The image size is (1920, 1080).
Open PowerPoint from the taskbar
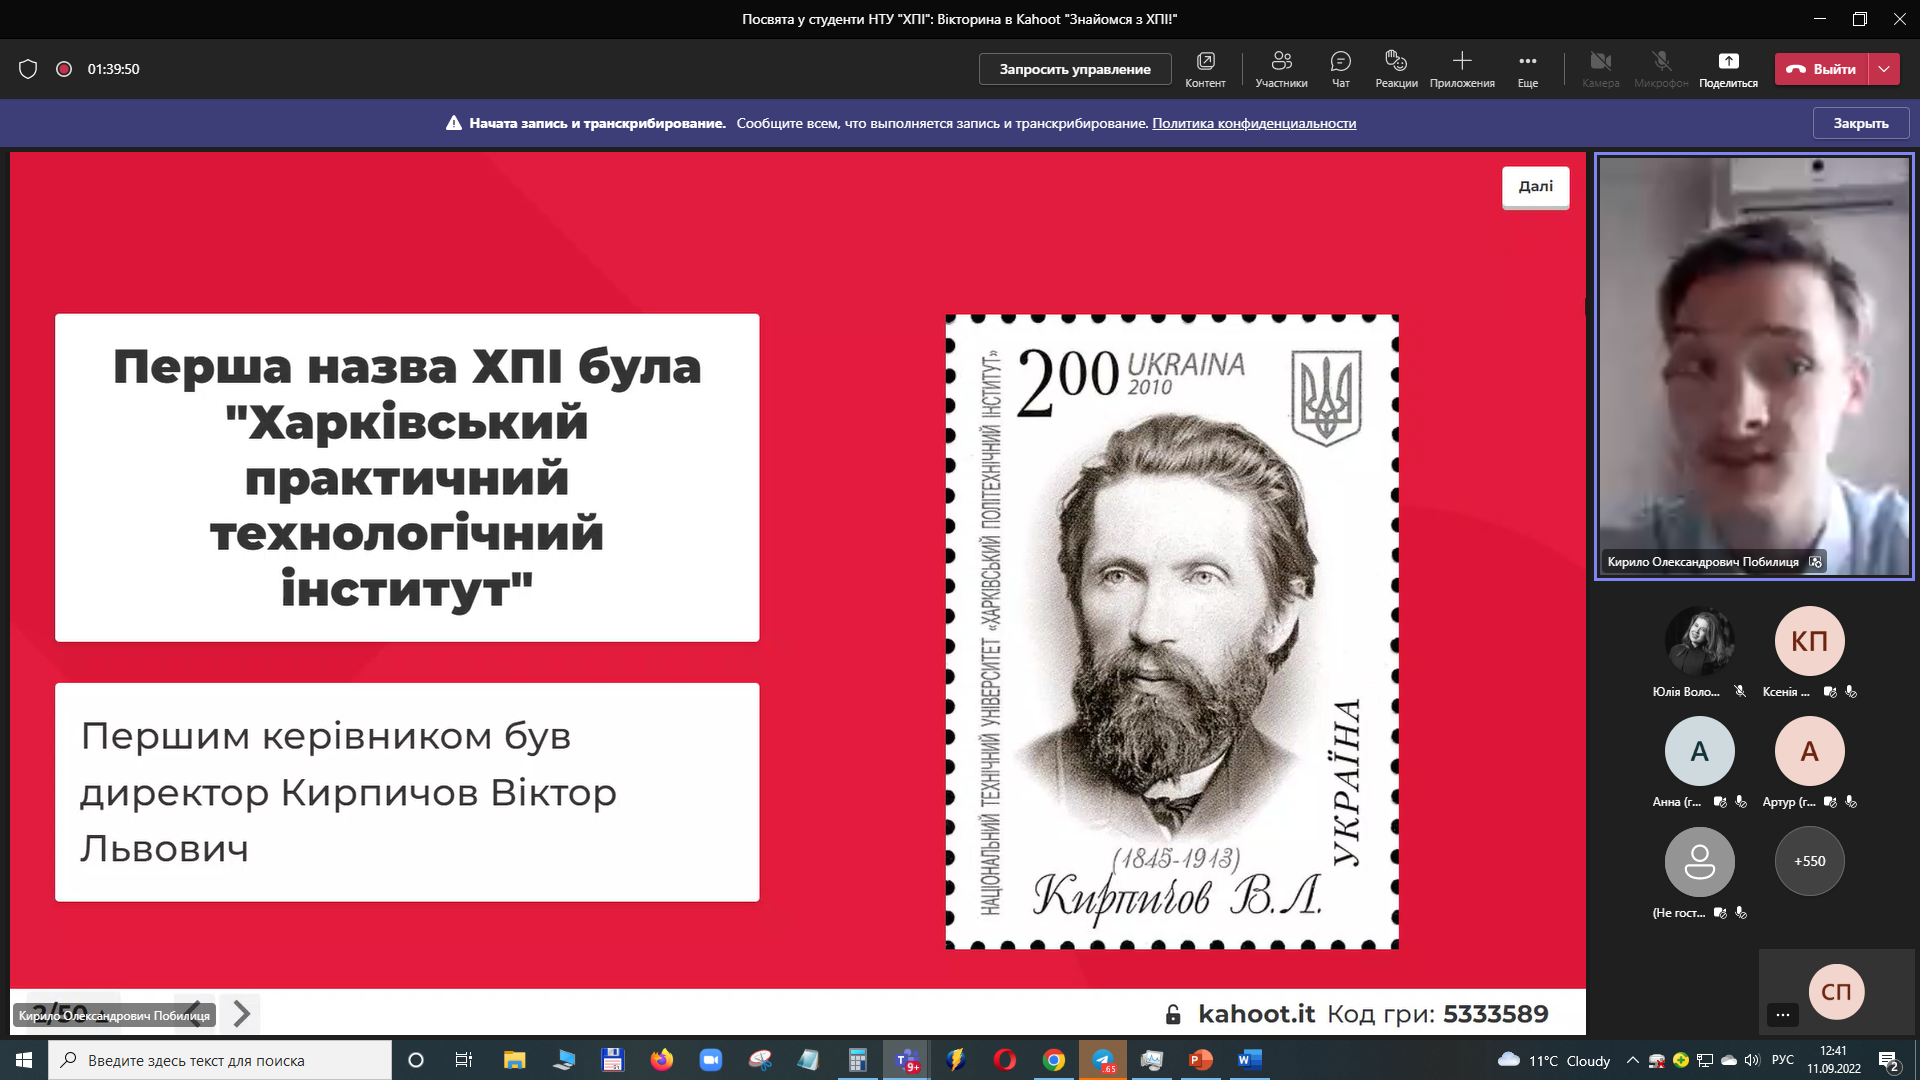pyautogui.click(x=1201, y=1060)
